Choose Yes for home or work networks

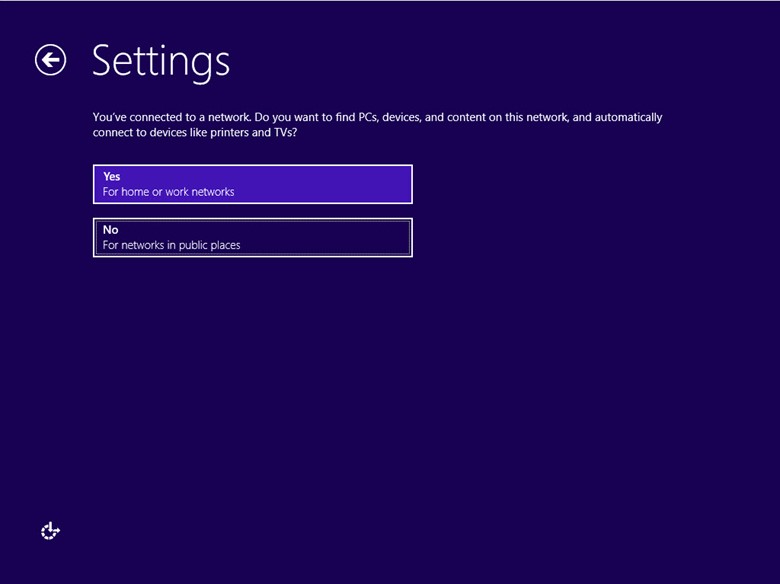point(253,184)
